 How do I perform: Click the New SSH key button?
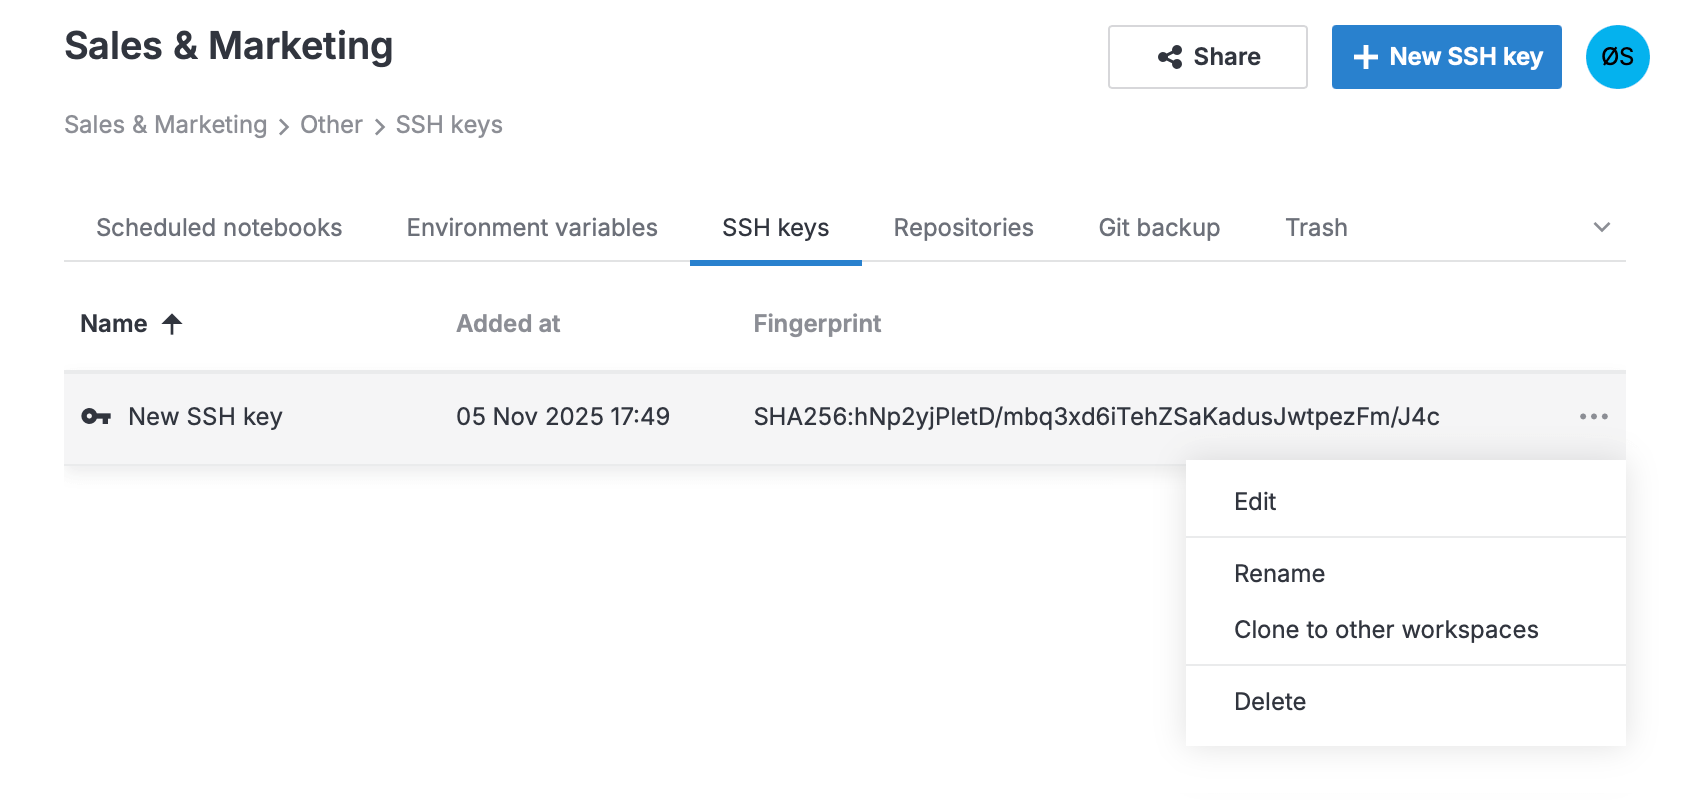pos(1446,57)
